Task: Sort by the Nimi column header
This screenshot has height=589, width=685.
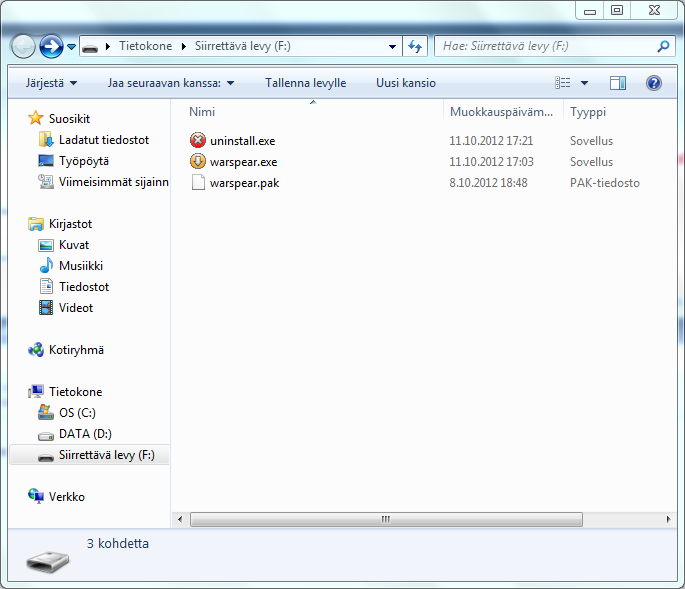Action: [x=202, y=112]
